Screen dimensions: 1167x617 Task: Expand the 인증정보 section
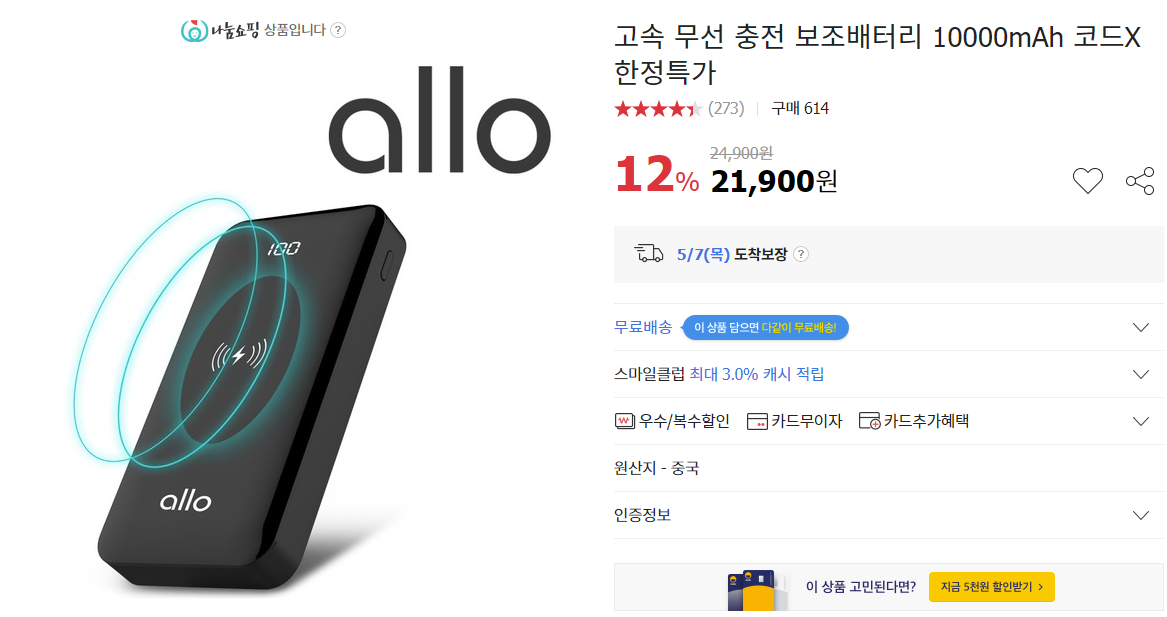pyautogui.click(x=889, y=515)
